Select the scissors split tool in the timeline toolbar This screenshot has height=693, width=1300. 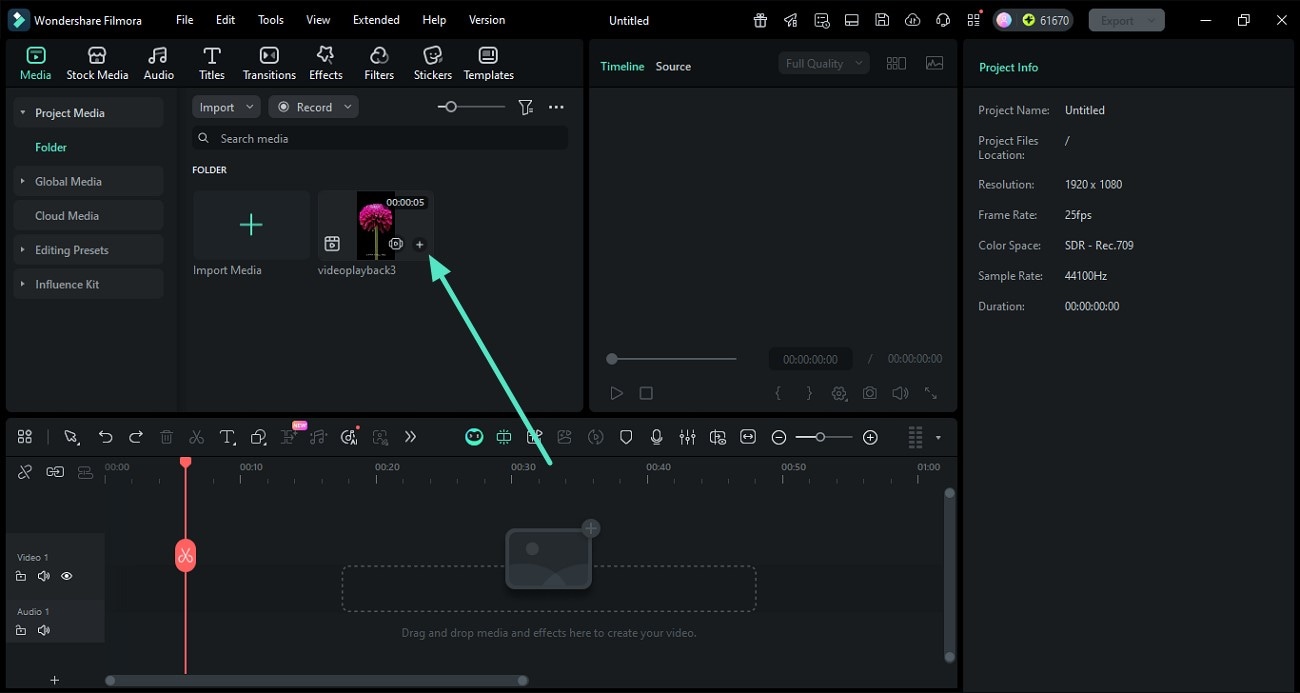pos(197,437)
